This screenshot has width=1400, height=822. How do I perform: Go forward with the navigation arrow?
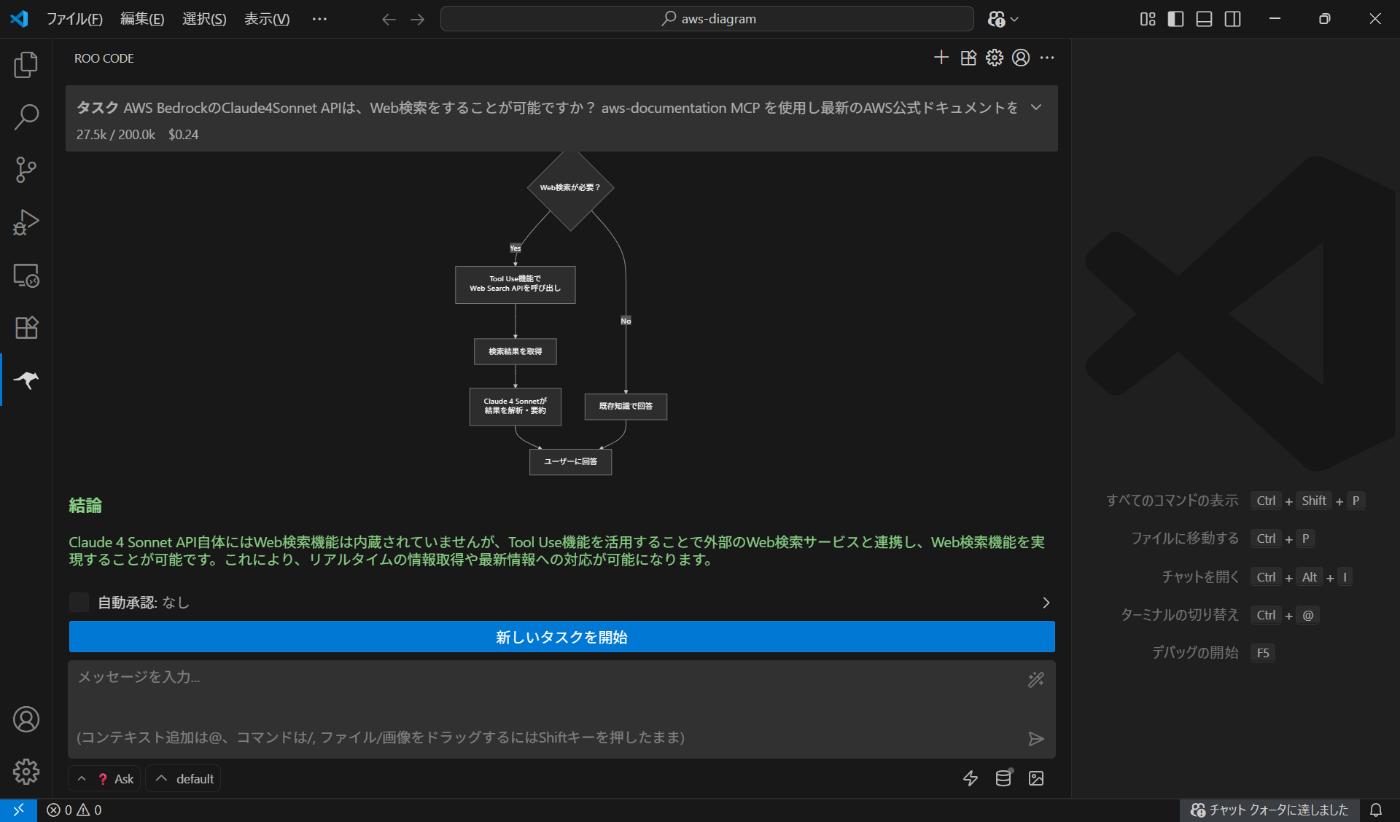pyautogui.click(x=418, y=19)
